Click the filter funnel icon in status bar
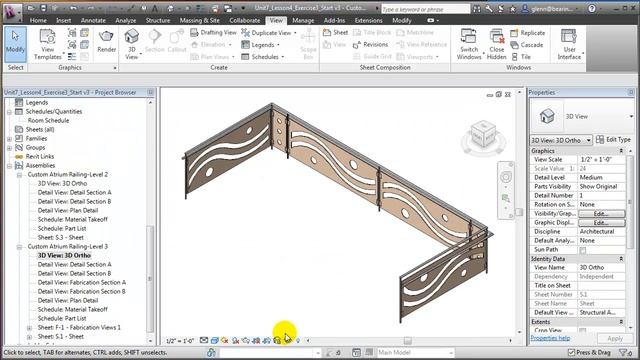 point(623,352)
